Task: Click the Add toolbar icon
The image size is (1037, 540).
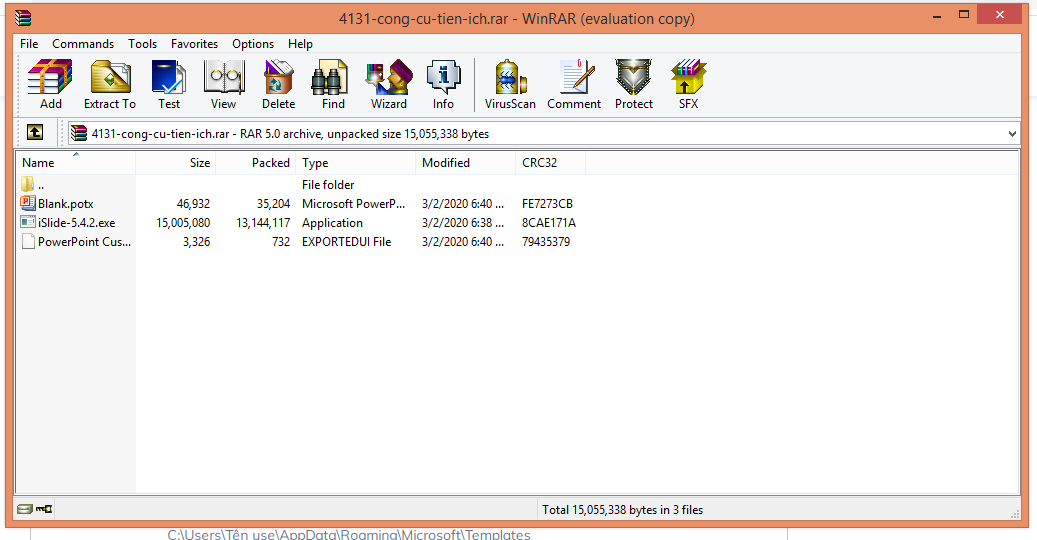Action: [x=50, y=85]
